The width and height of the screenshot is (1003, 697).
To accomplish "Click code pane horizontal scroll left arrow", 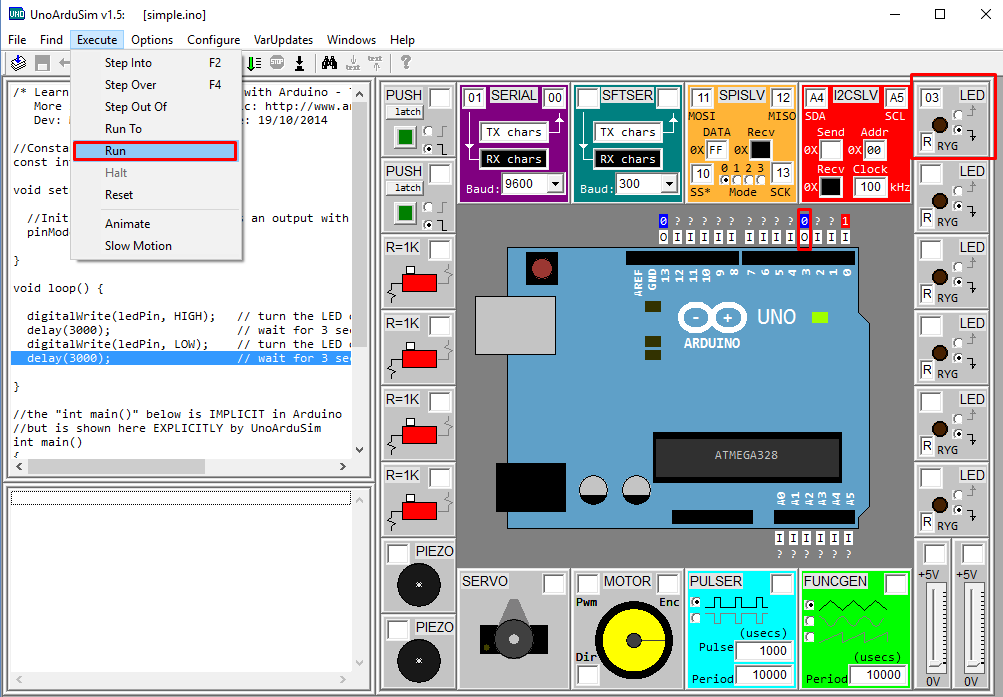I will point(19,467).
